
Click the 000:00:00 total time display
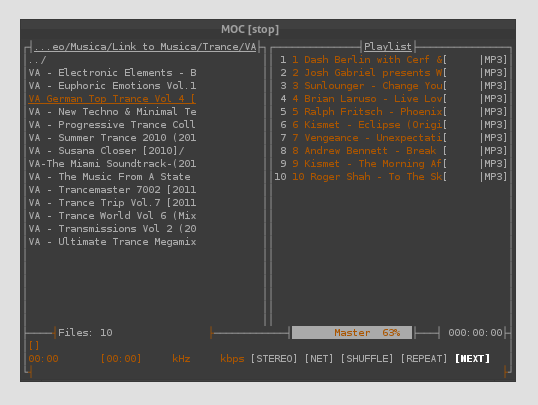(x=475, y=333)
